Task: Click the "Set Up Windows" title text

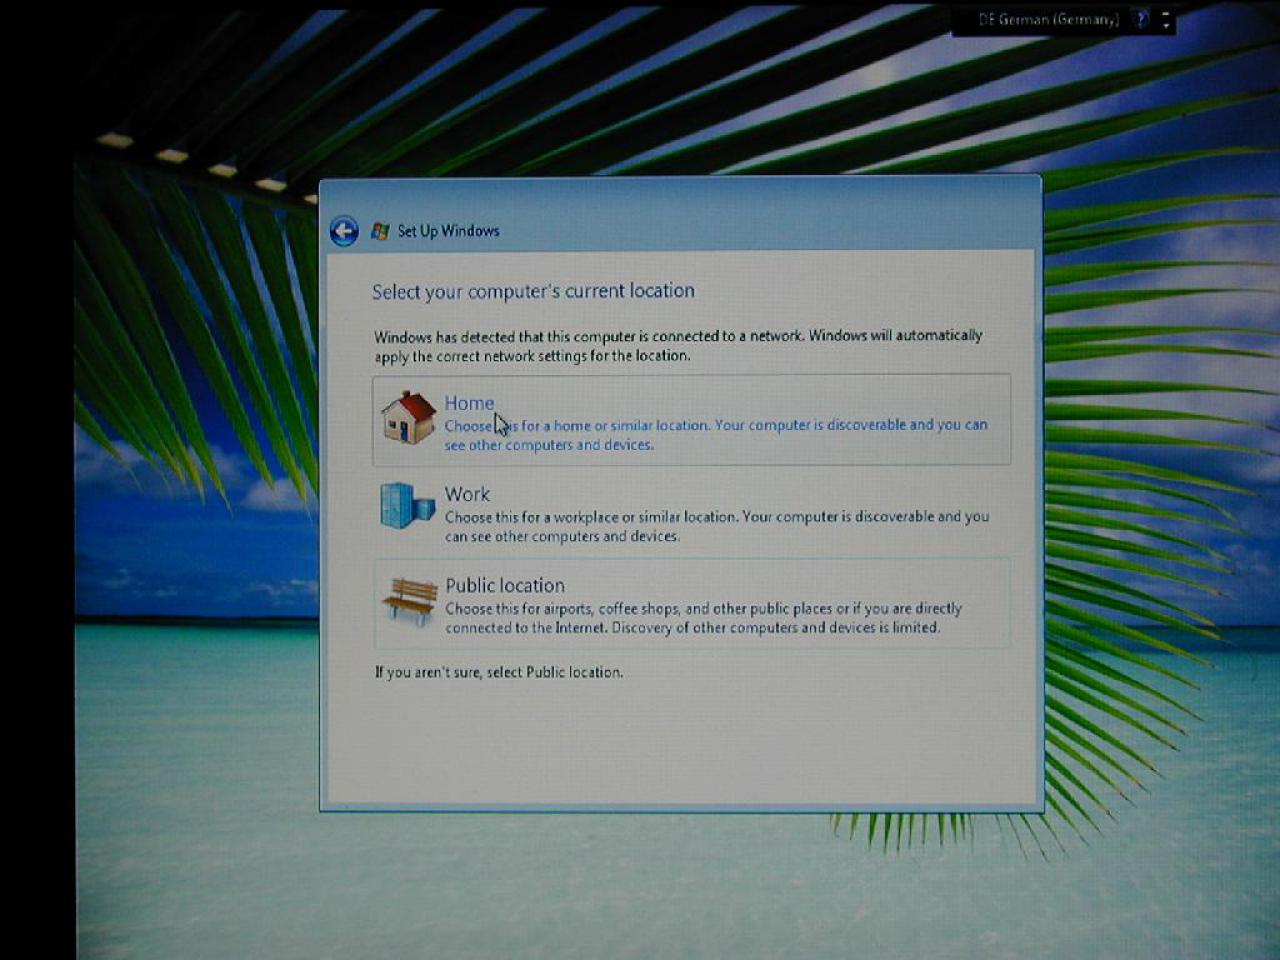Action: point(448,231)
